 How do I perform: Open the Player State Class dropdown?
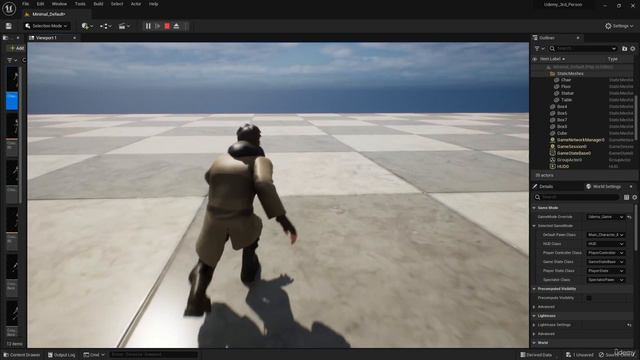point(605,271)
